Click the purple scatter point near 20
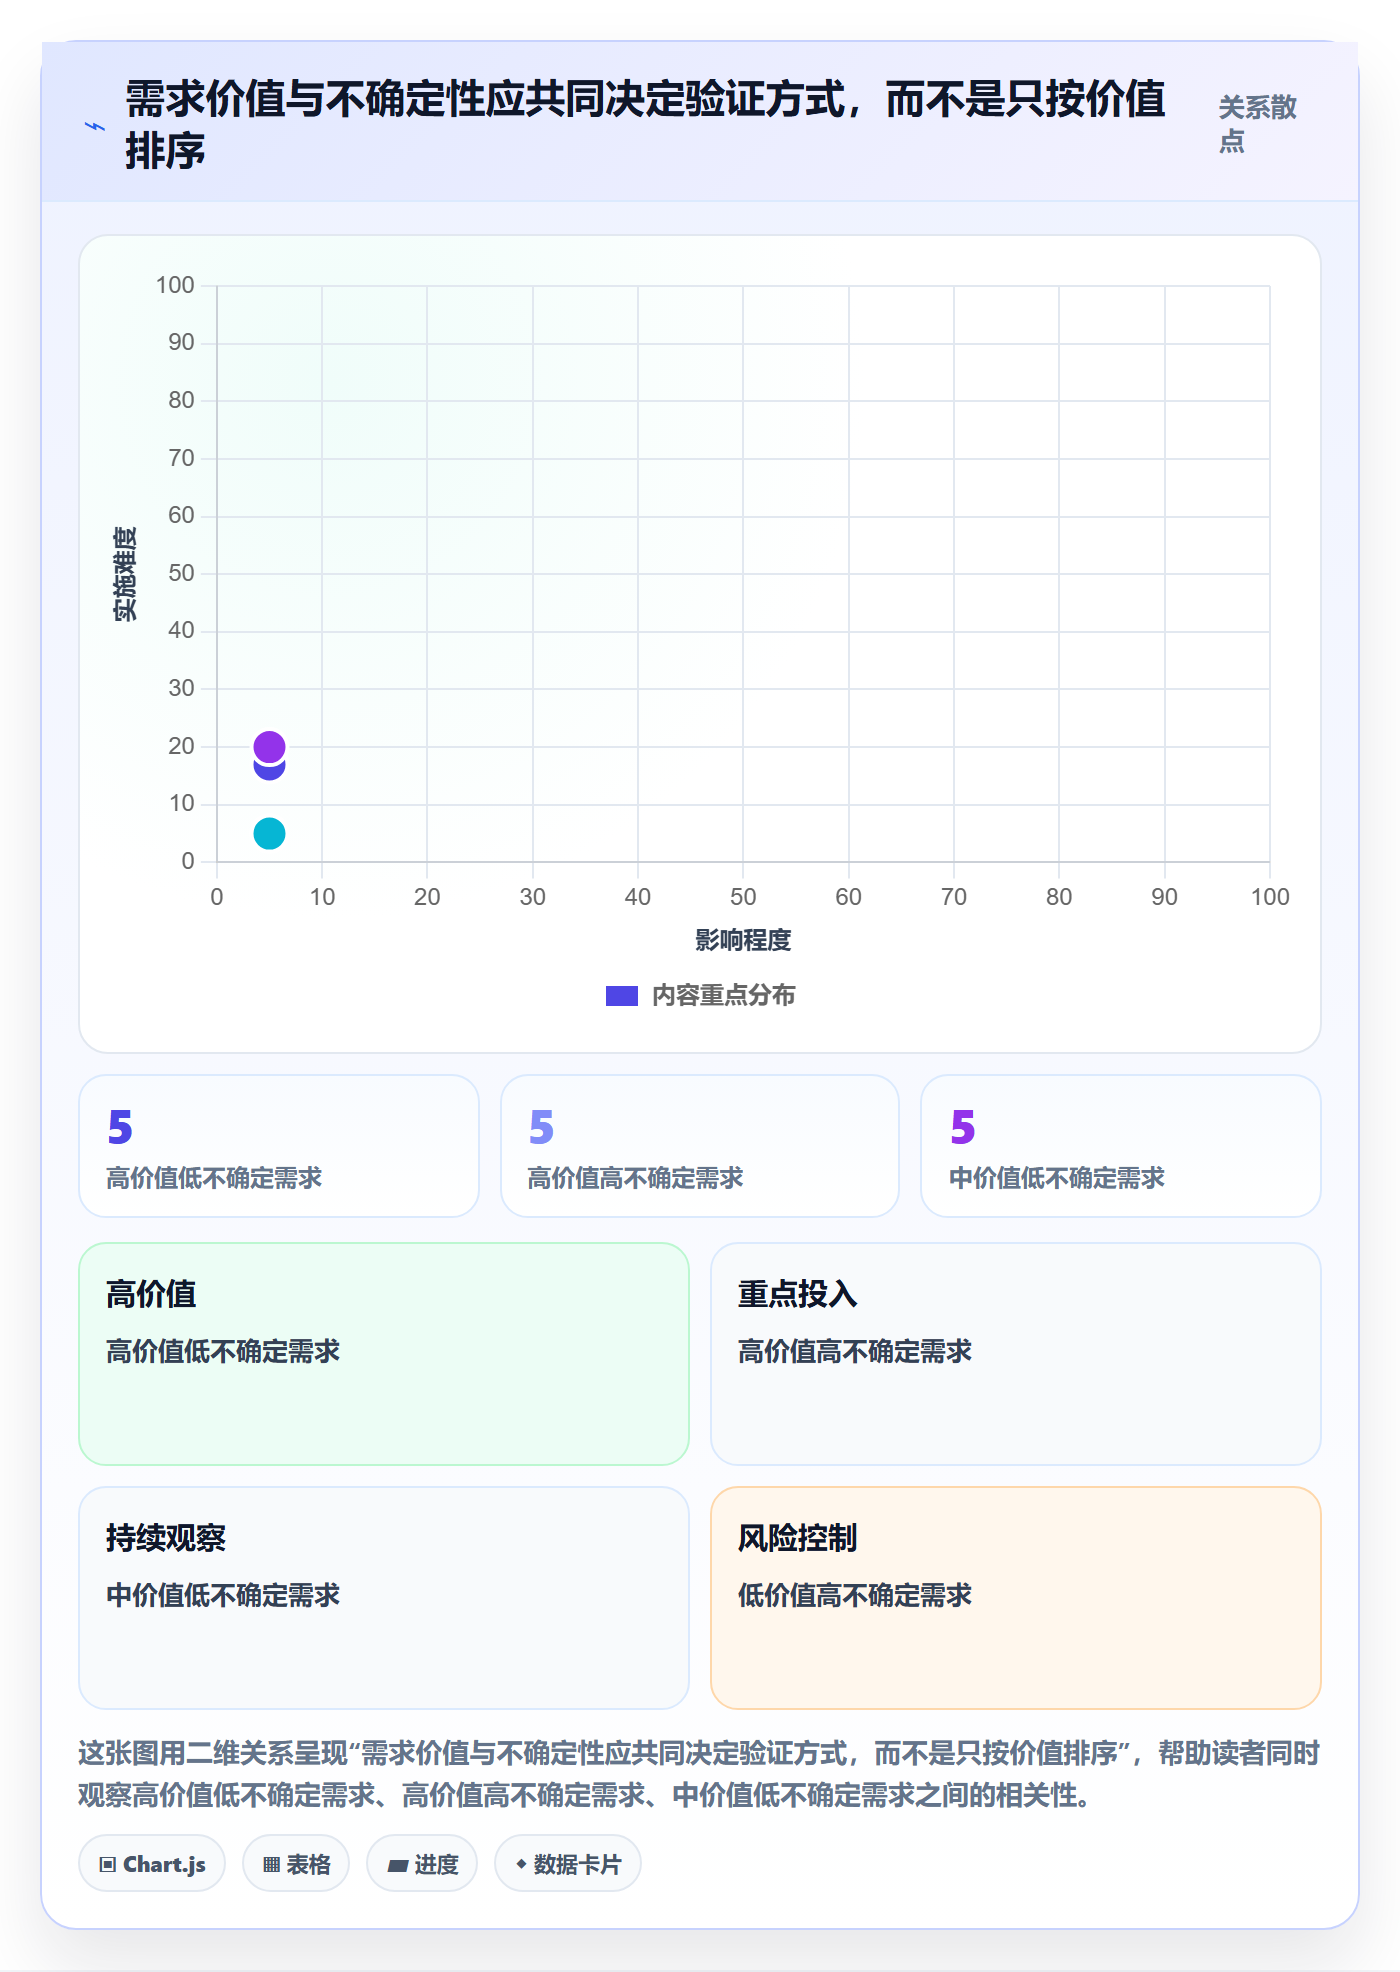This screenshot has width=1400, height=1972. click(x=269, y=746)
